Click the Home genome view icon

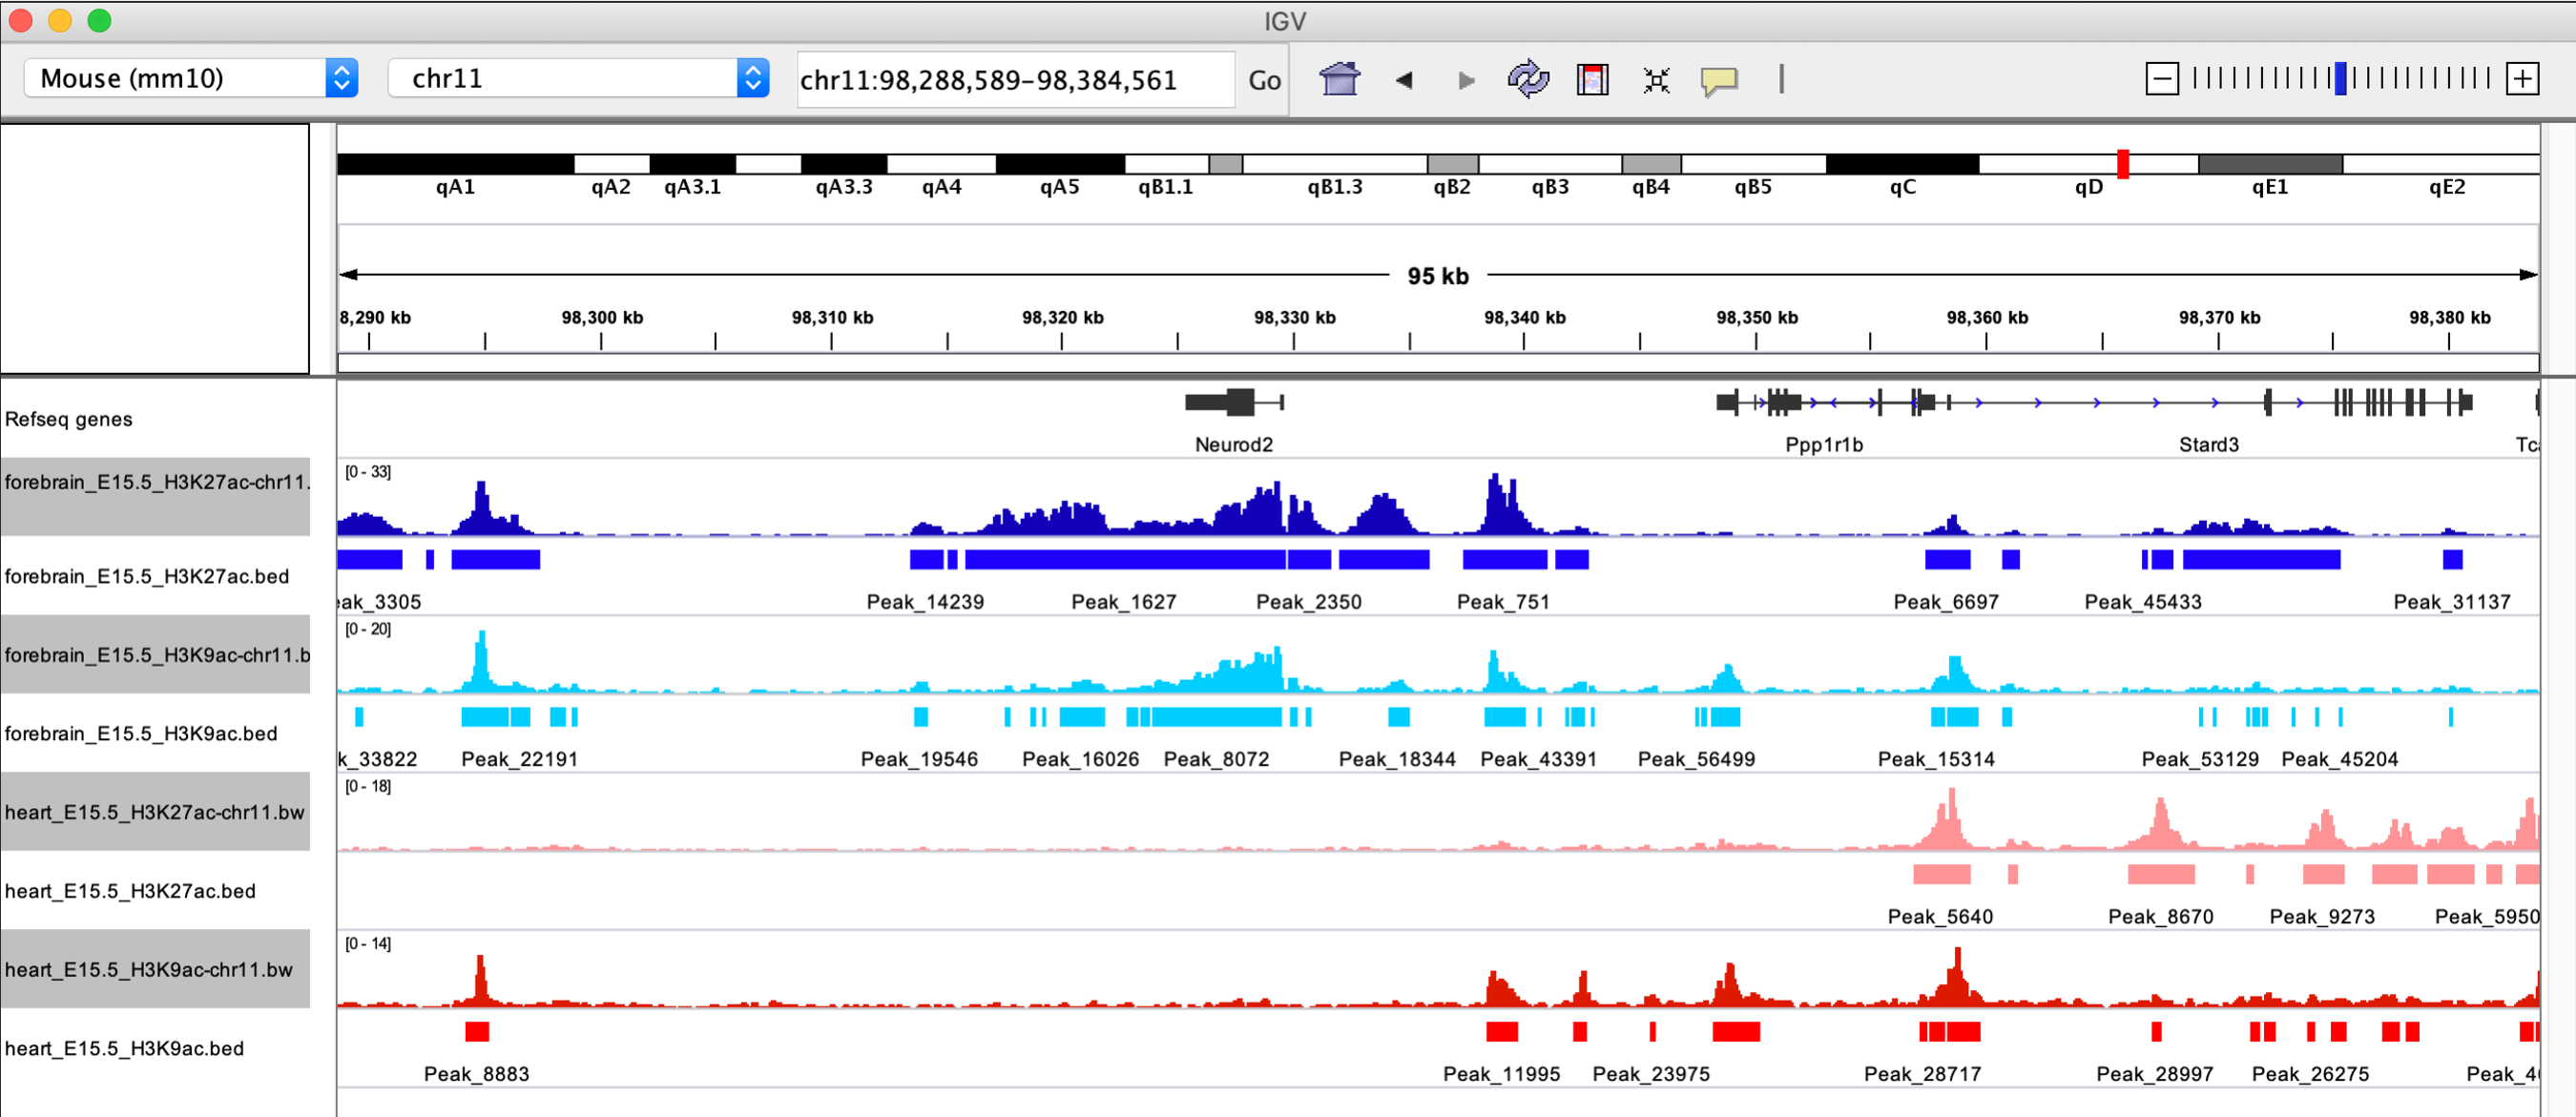[x=1339, y=79]
